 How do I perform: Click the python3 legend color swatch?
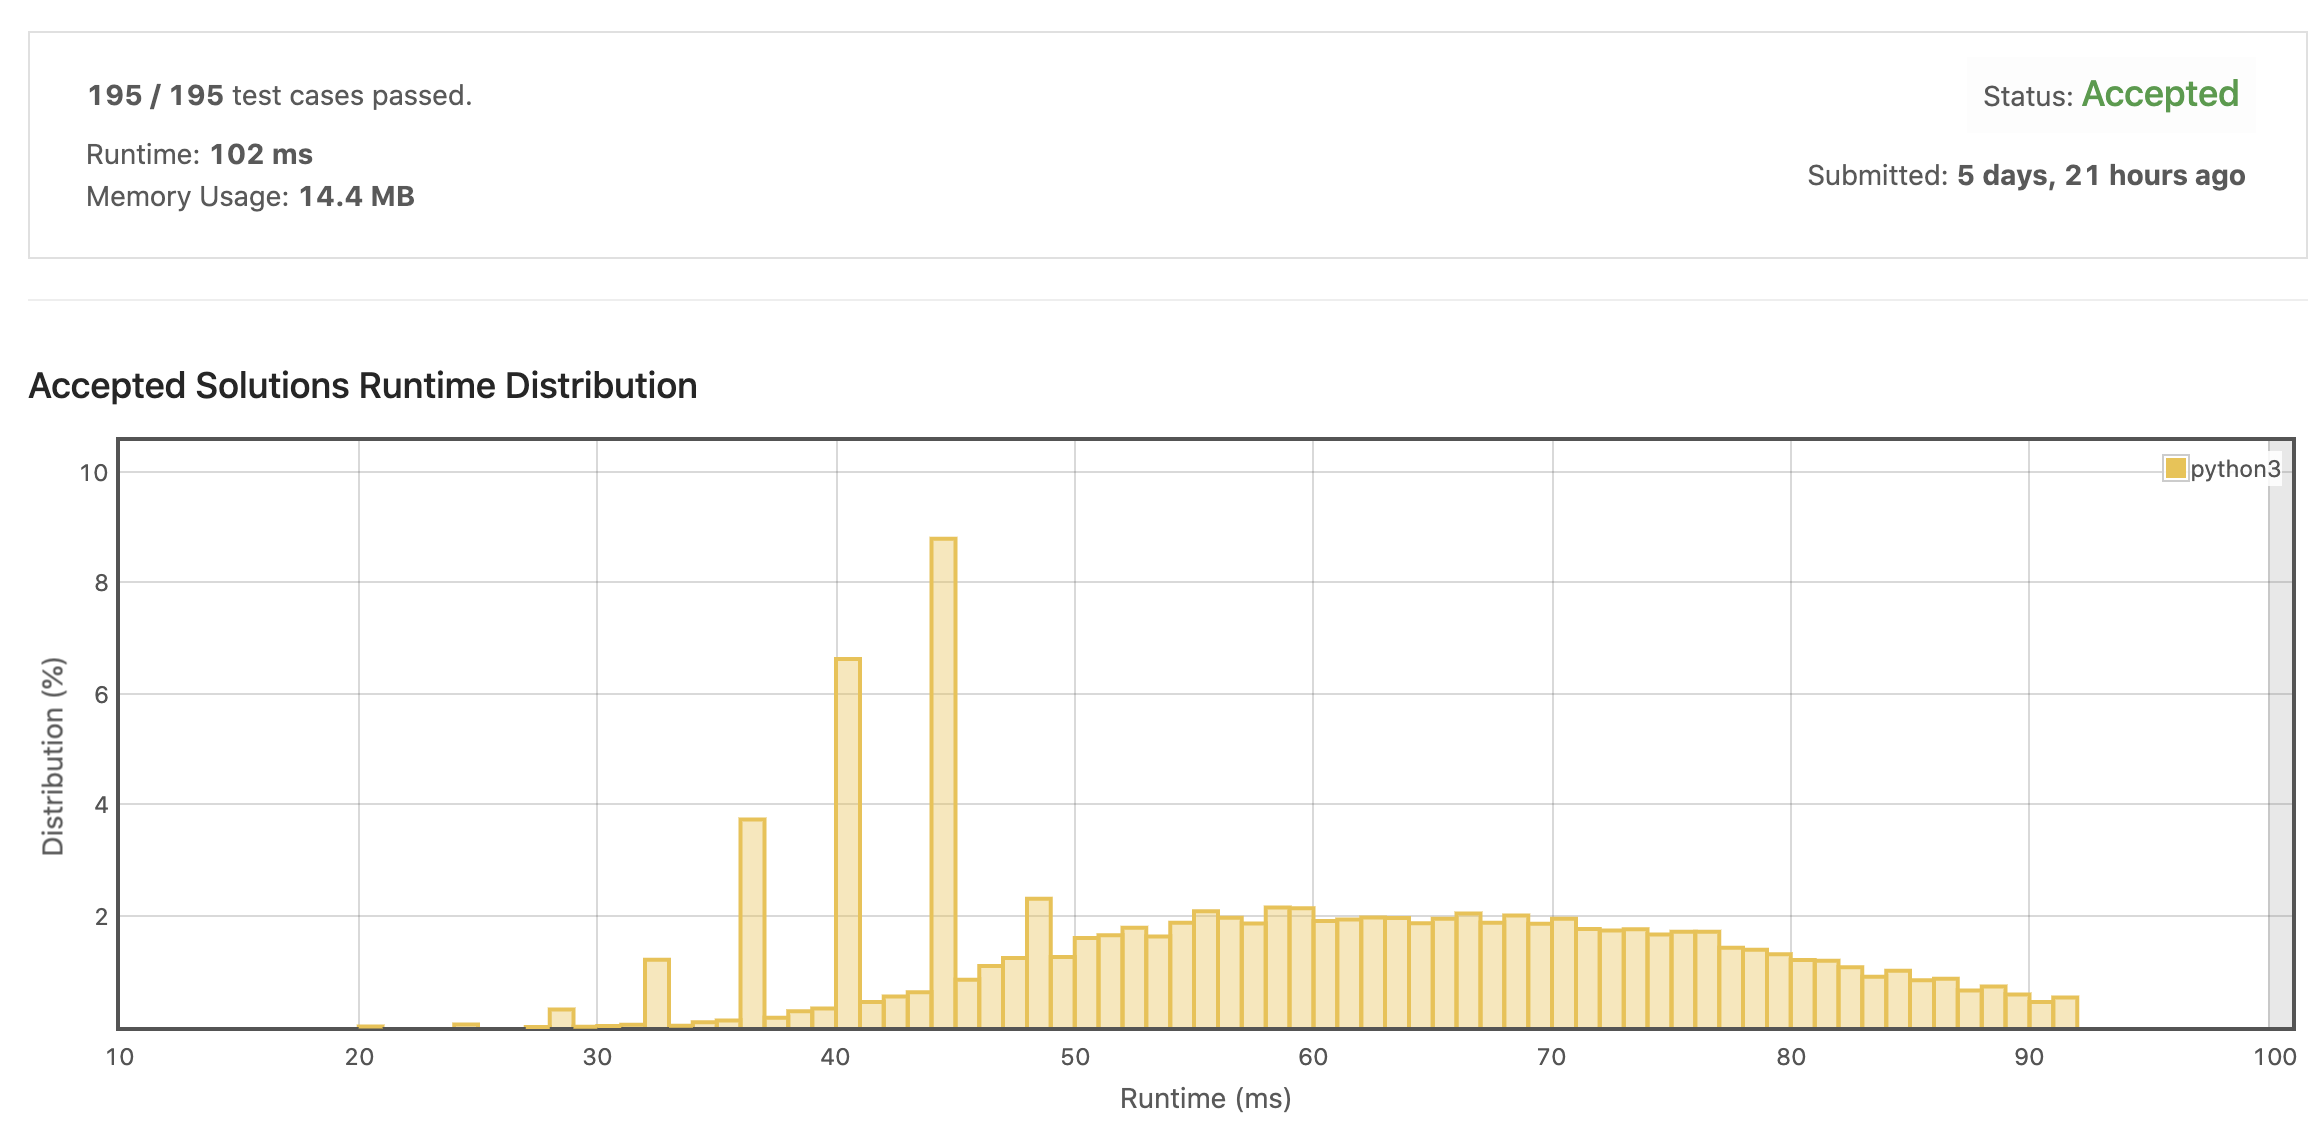[2174, 468]
